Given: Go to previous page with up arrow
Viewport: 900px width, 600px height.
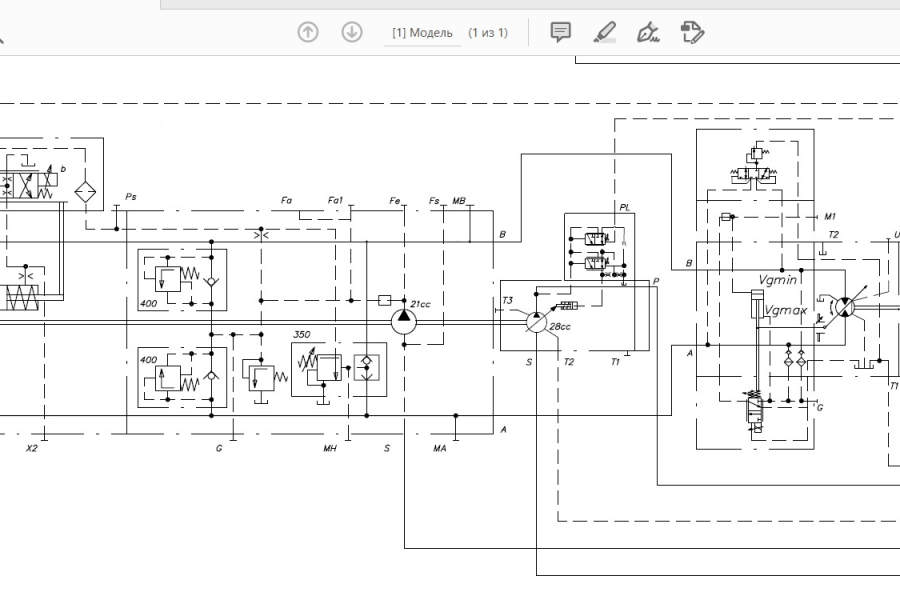Looking at the screenshot, I should click(x=308, y=32).
